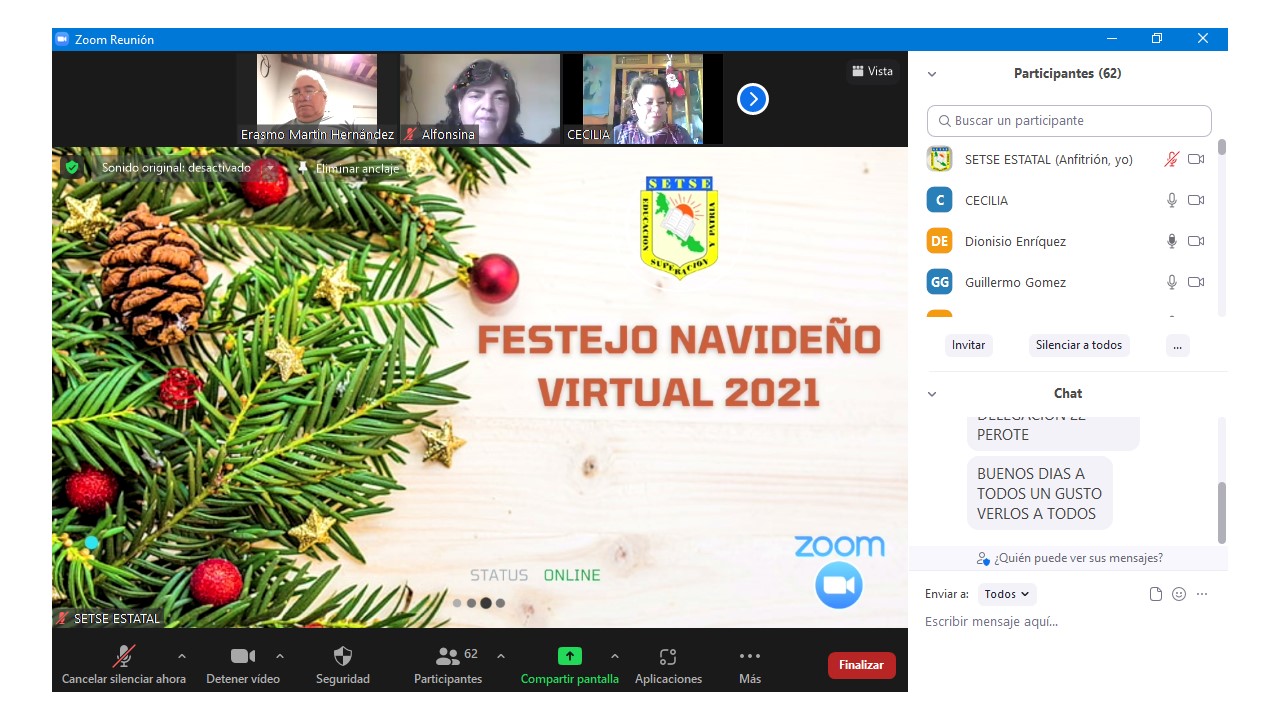1280x720 pixels.
Task: Click green encryption shield icon
Action: (72, 167)
